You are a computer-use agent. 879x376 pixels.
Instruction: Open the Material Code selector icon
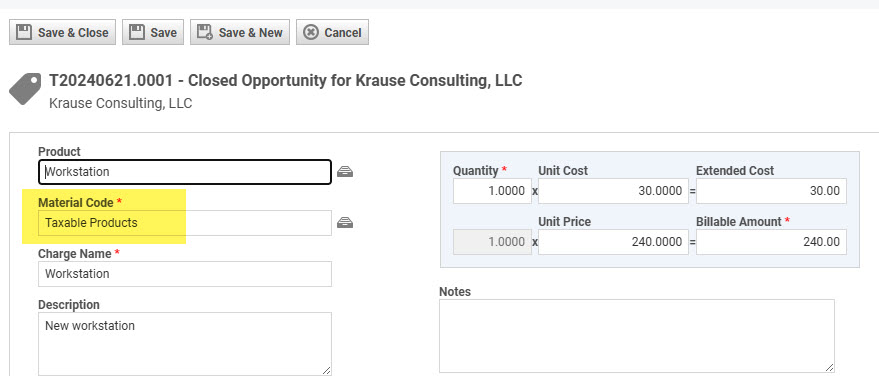[345, 223]
